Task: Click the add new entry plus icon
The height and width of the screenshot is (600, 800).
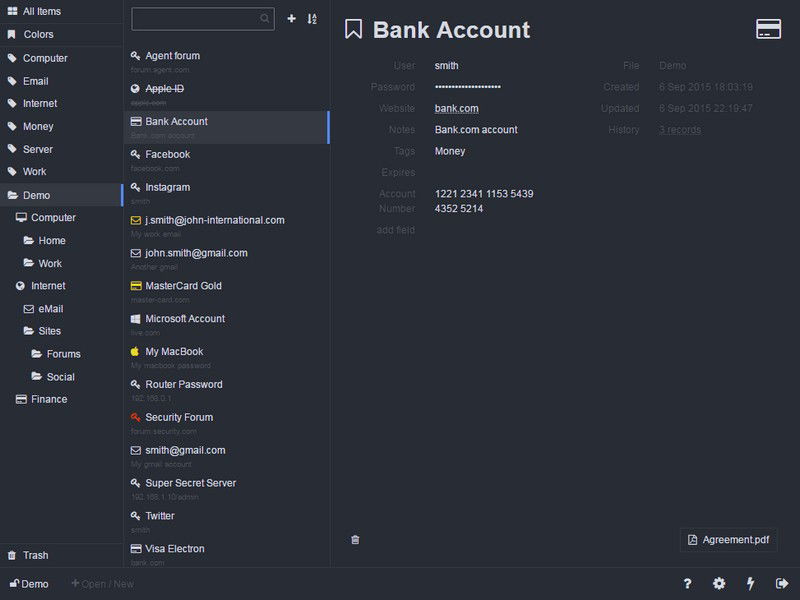Action: pyautogui.click(x=291, y=19)
